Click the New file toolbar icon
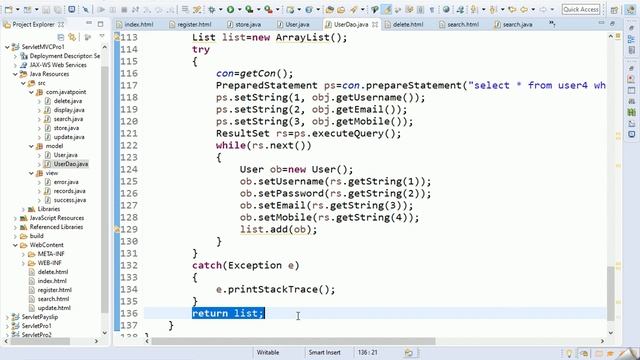 coord(9,9)
